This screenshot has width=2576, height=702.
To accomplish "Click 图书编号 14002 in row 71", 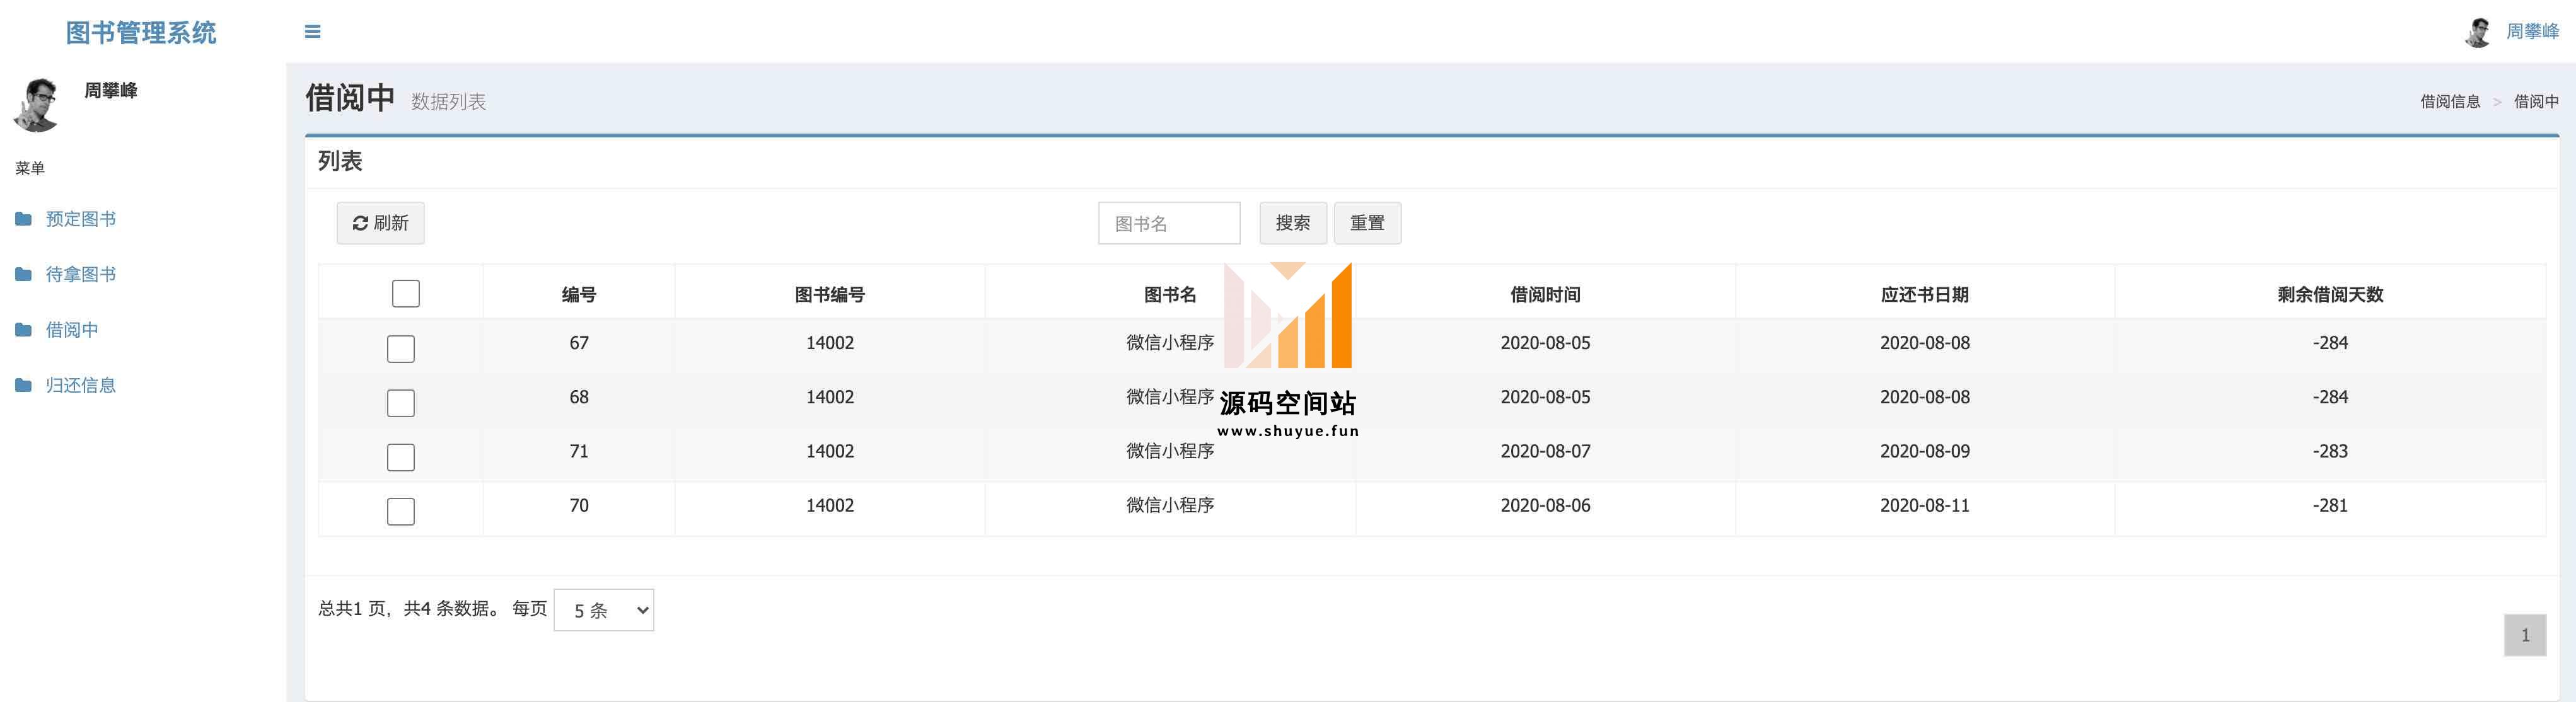I will coord(830,451).
